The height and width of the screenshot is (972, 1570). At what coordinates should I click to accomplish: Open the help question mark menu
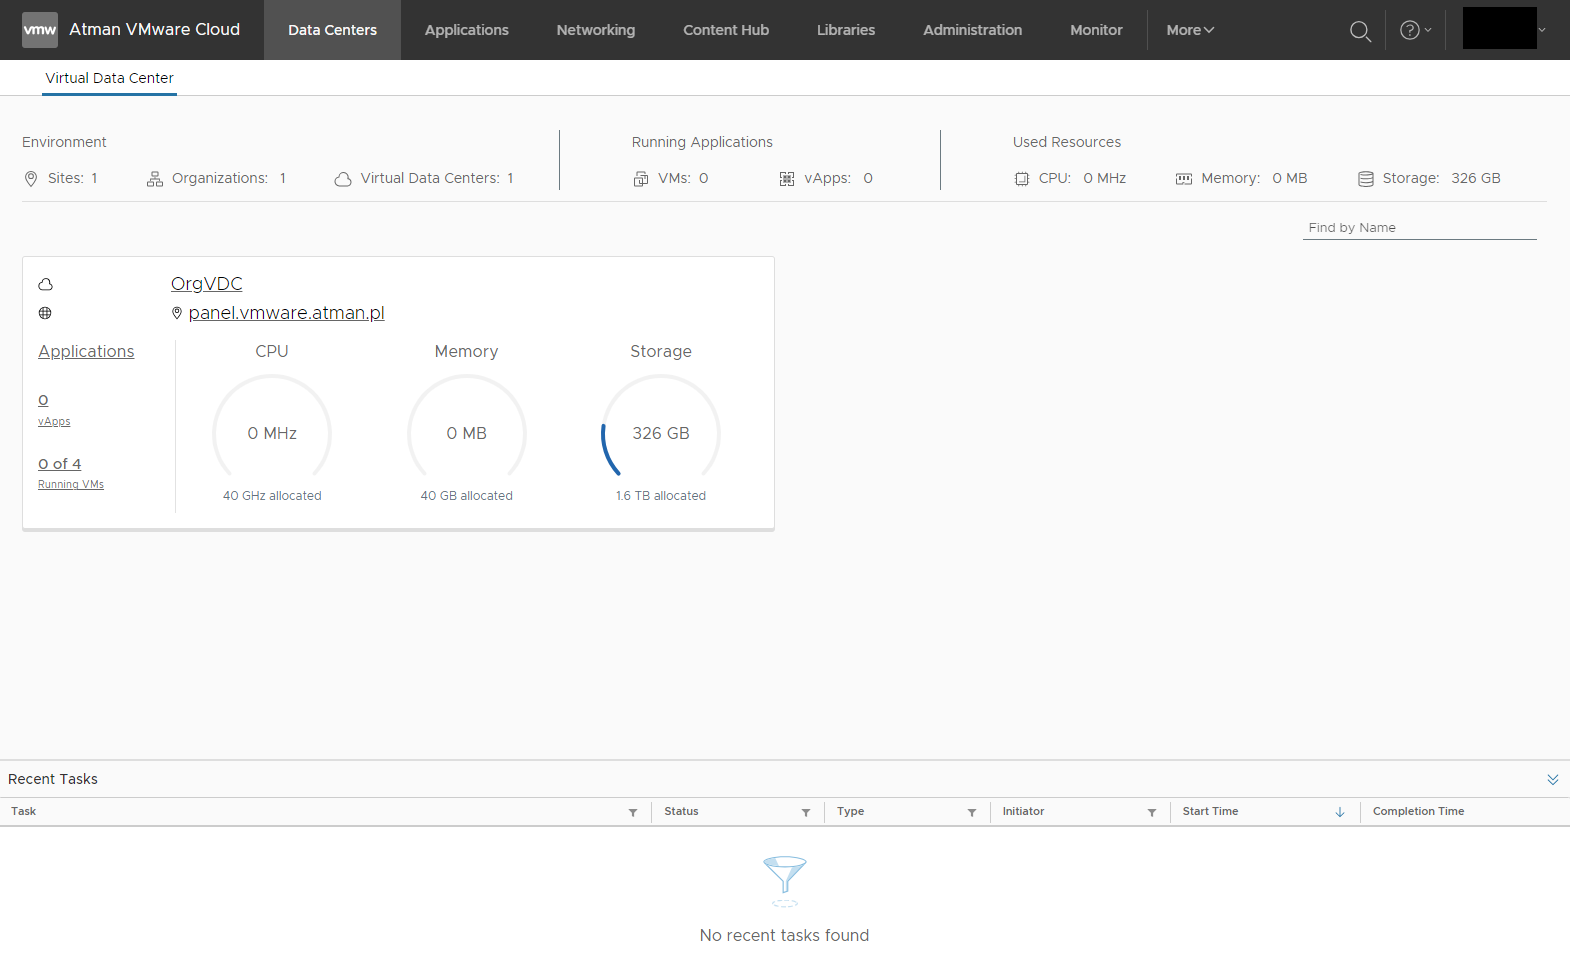click(x=1414, y=30)
